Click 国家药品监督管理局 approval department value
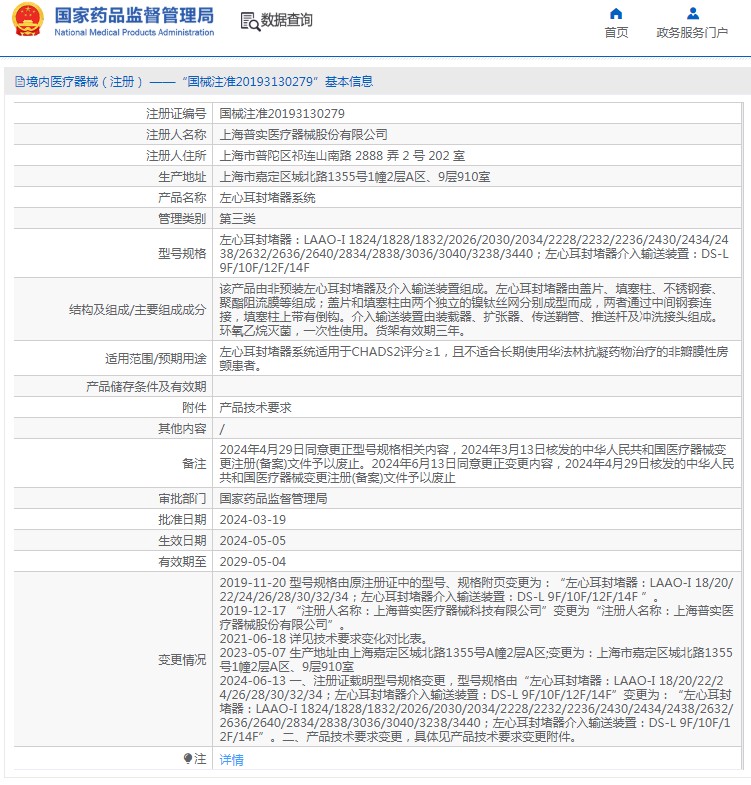The width and height of the screenshot is (751, 785). tap(273, 499)
